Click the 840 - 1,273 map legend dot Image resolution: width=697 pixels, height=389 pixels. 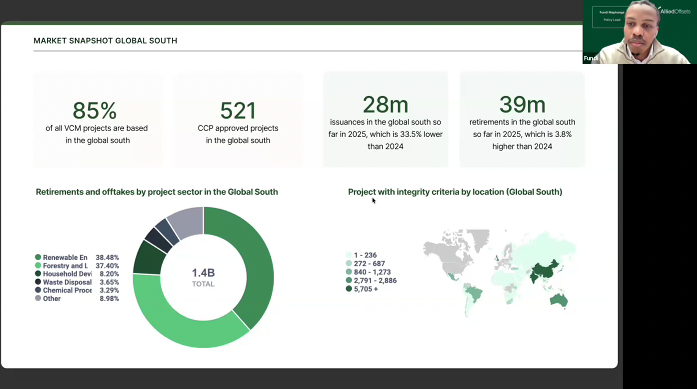[x=349, y=272]
